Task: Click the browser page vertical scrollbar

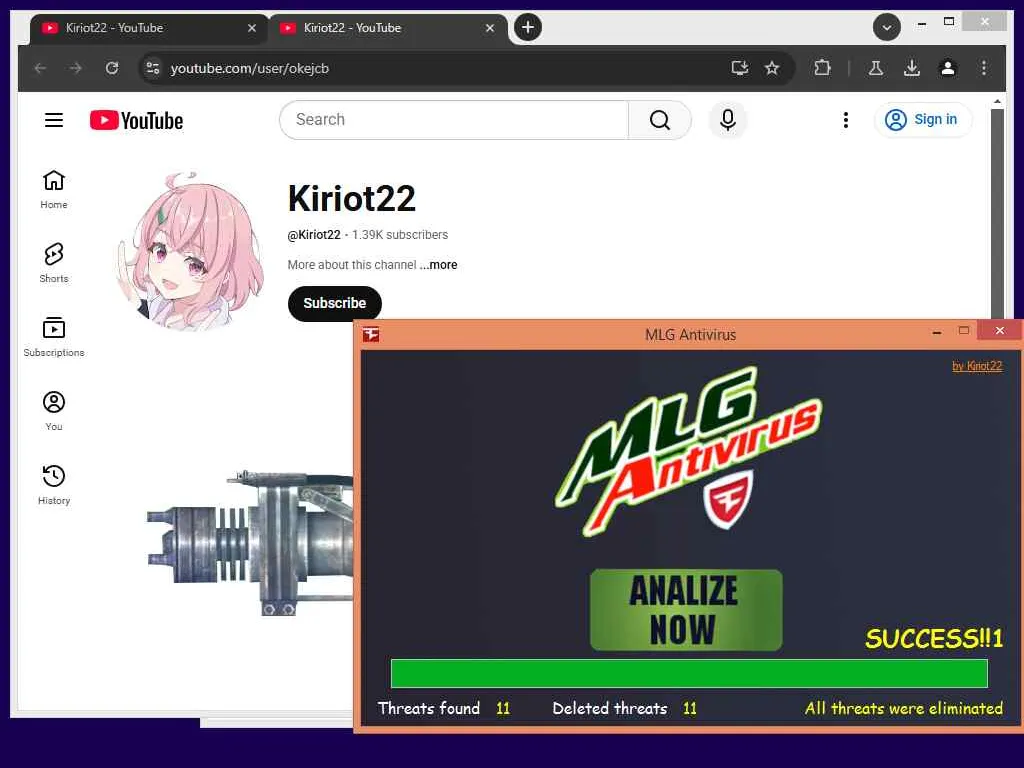Action: [997, 212]
